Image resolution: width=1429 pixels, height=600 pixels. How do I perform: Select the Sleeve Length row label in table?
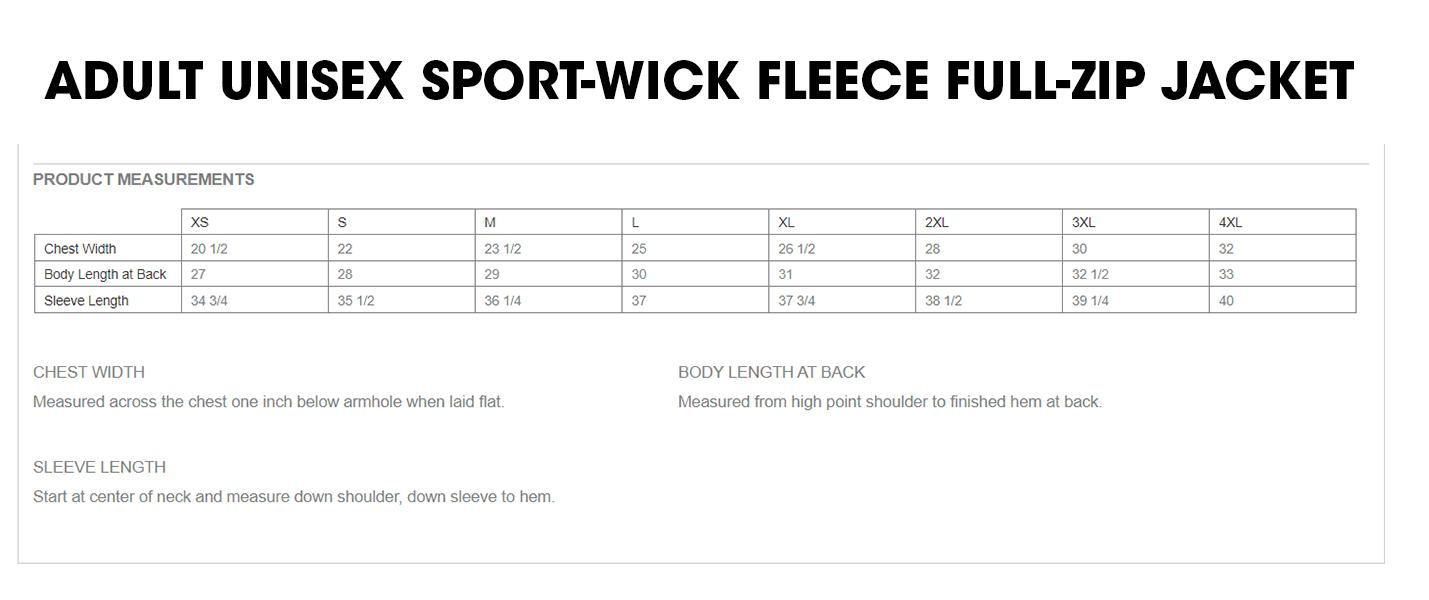pyautogui.click(x=86, y=301)
